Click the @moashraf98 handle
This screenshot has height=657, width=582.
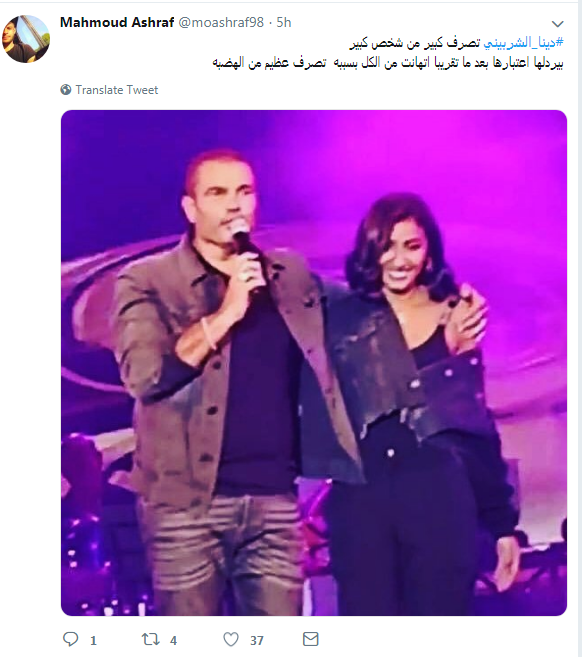pyautogui.click(x=221, y=22)
